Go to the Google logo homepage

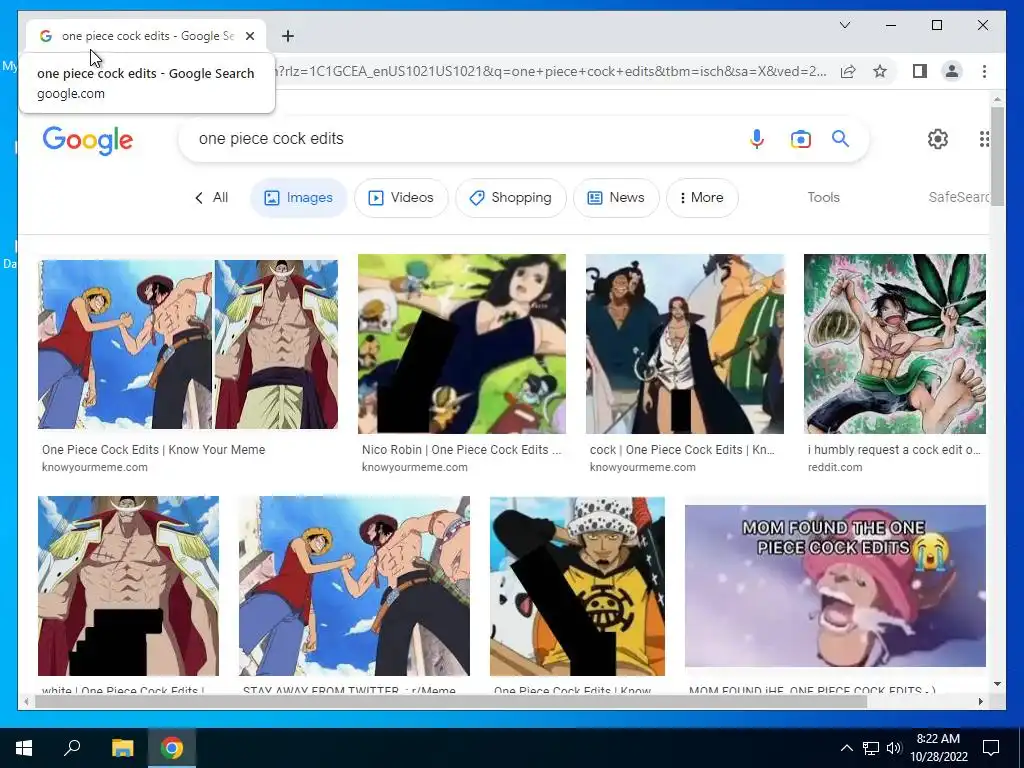click(88, 140)
